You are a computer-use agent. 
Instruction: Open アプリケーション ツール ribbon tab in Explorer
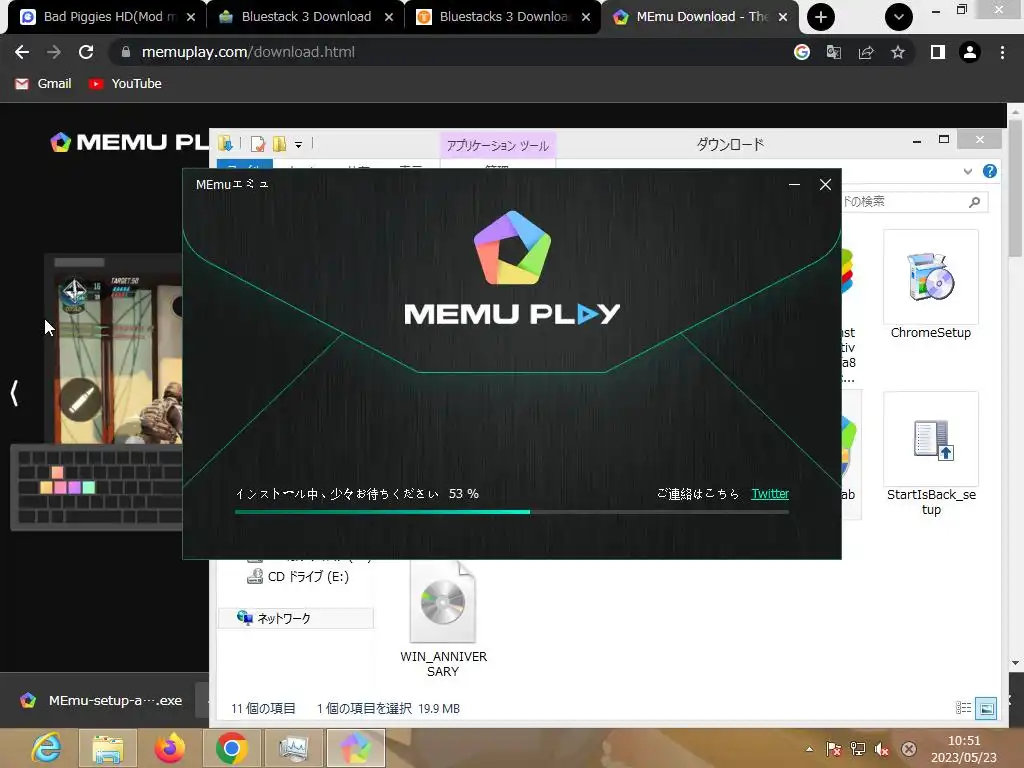(498, 146)
